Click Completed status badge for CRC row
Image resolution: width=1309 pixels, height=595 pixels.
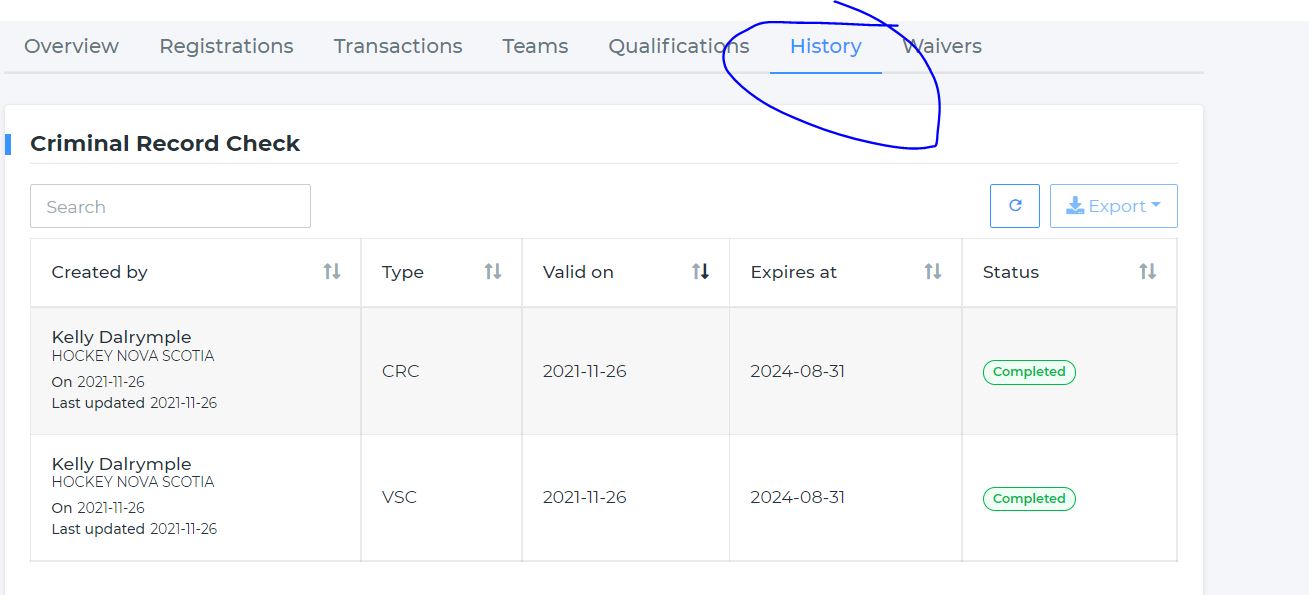[1029, 372]
